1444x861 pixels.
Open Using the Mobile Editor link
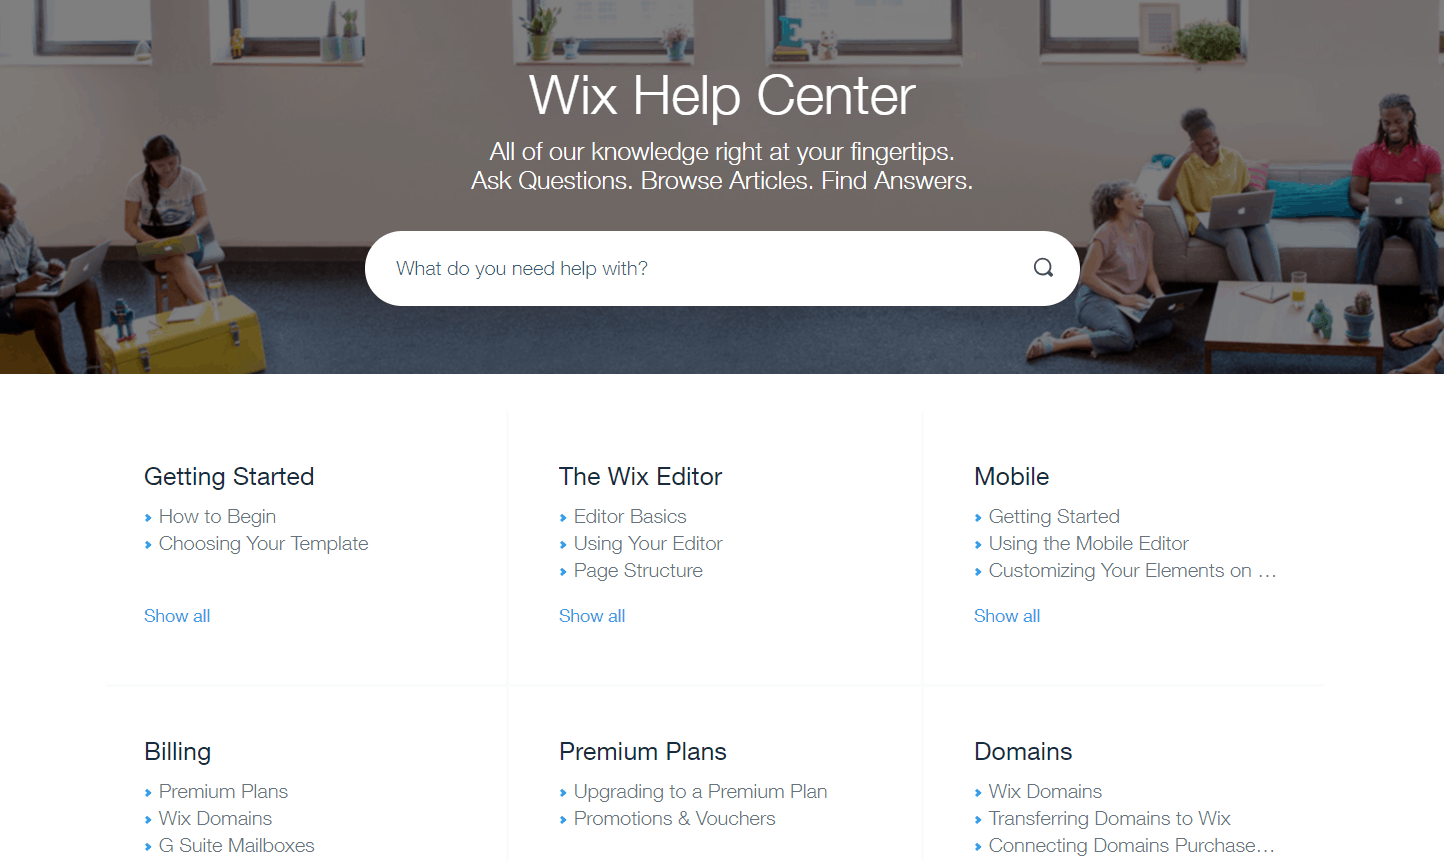pyautogui.click(x=1088, y=543)
